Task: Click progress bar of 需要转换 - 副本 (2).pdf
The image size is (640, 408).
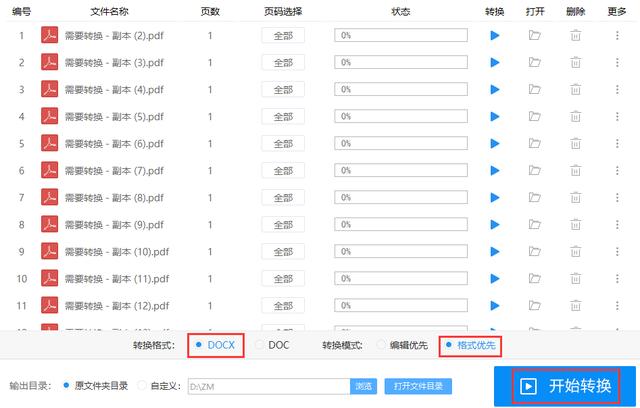Action: point(401,35)
